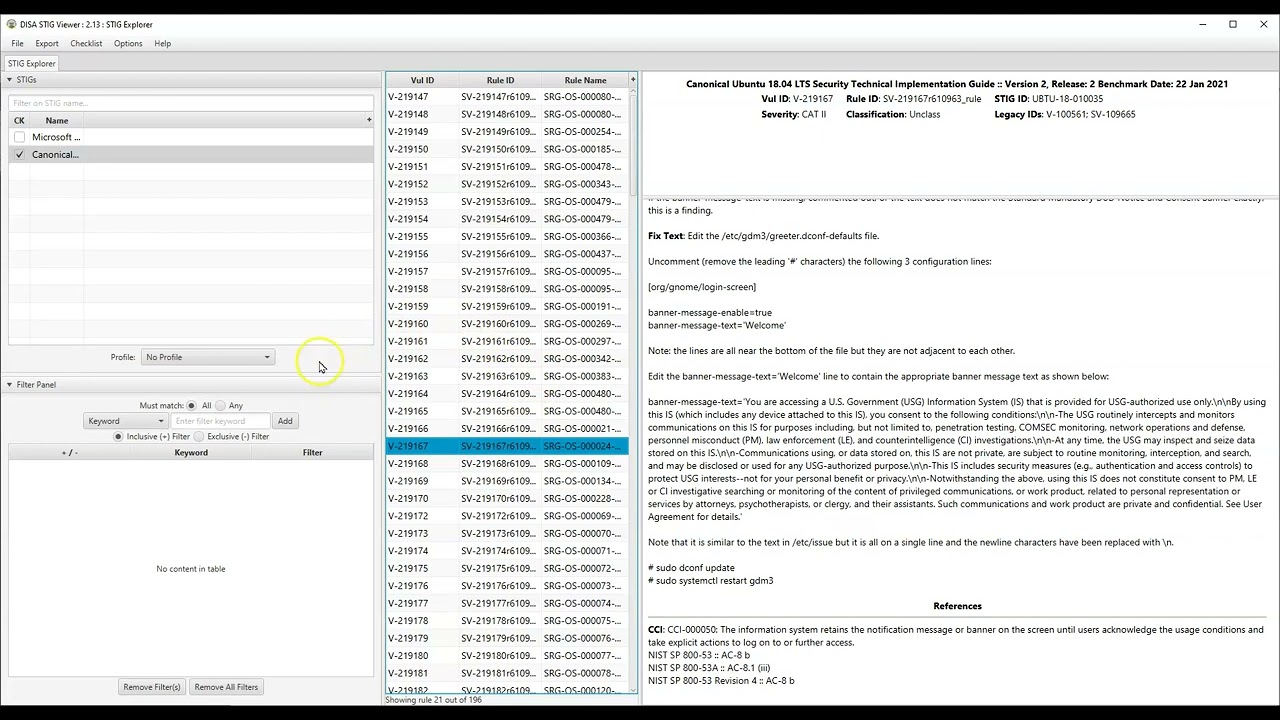Select rule V-219178

point(508,621)
